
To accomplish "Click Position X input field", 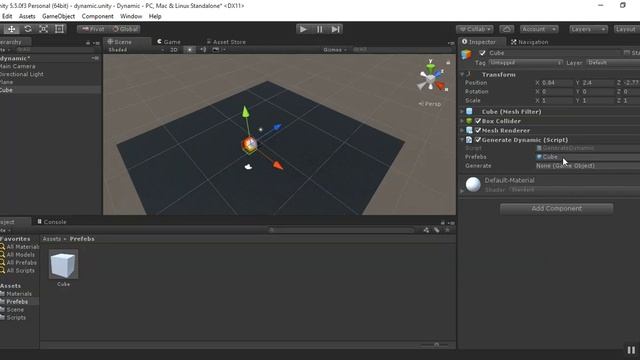I will [x=557, y=82].
